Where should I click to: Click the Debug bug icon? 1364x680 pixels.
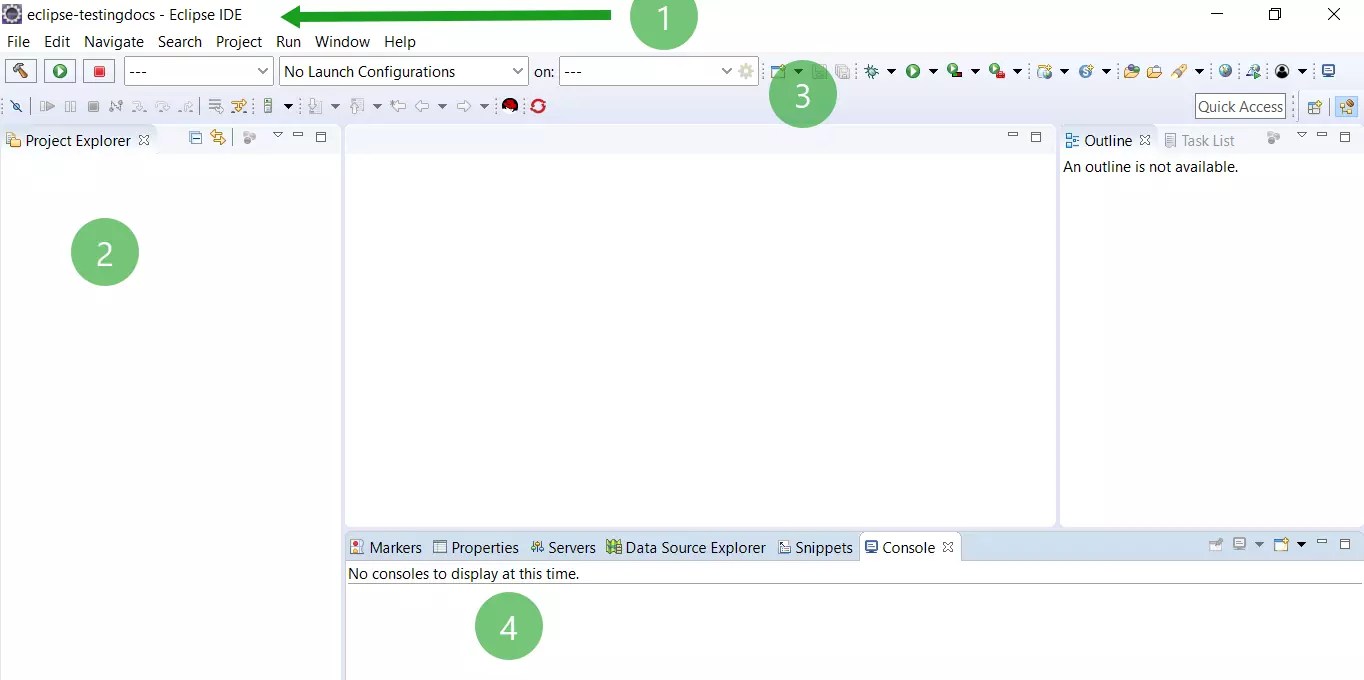(x=872, y=71)
